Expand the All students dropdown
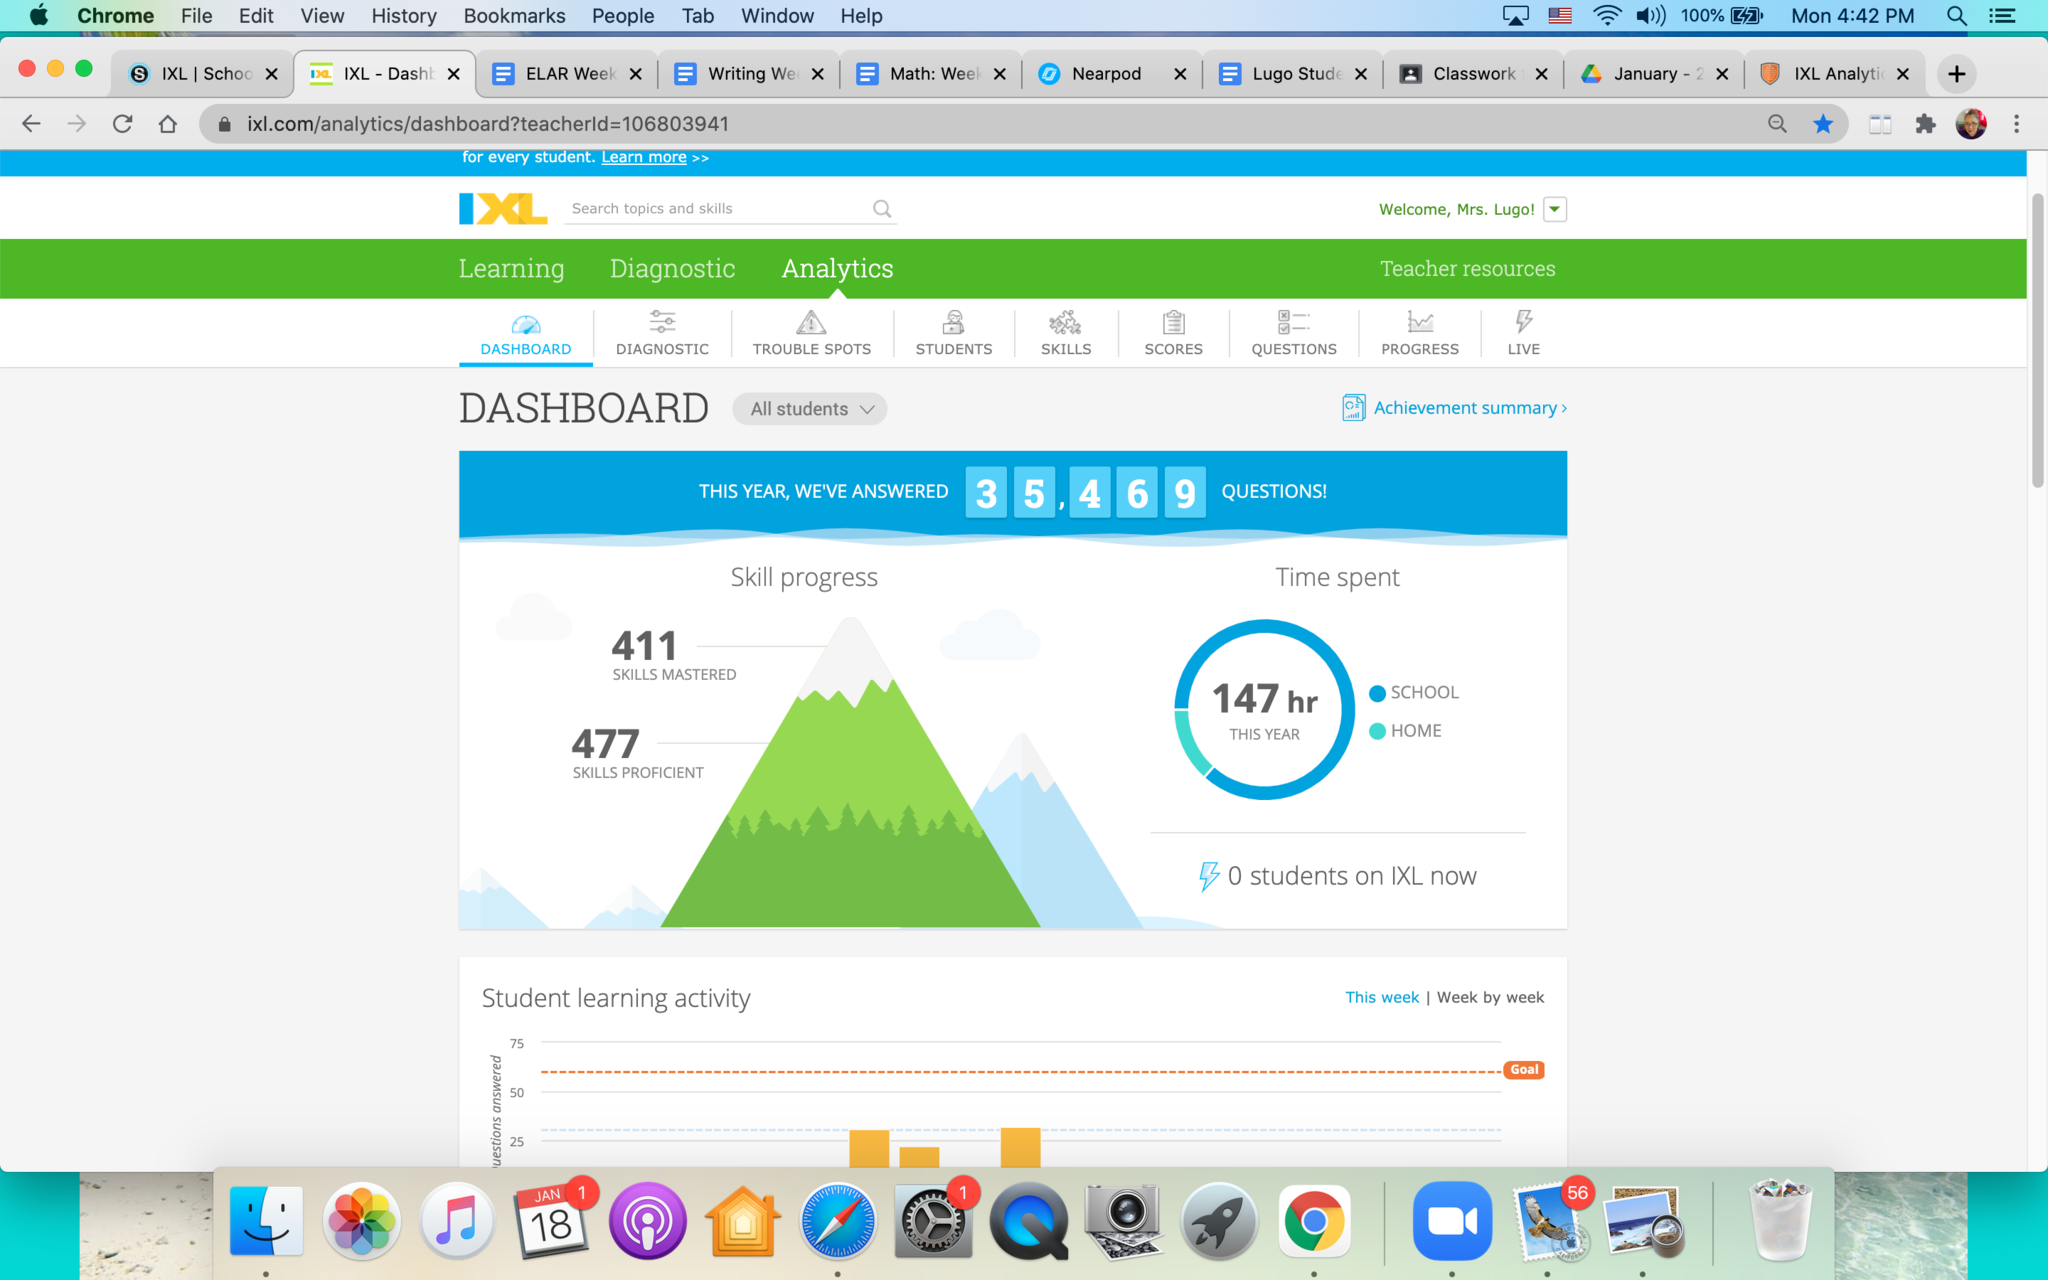The height and width of the screenshot is (1280, 2048). coord(810,409)
